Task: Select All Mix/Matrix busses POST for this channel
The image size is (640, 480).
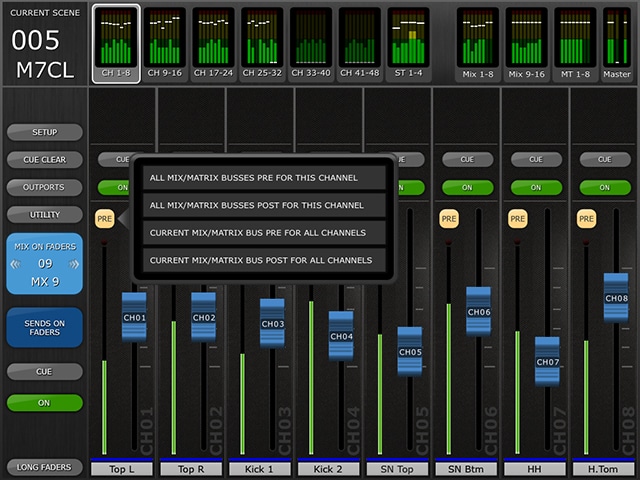Action: [x=259, y=205]
